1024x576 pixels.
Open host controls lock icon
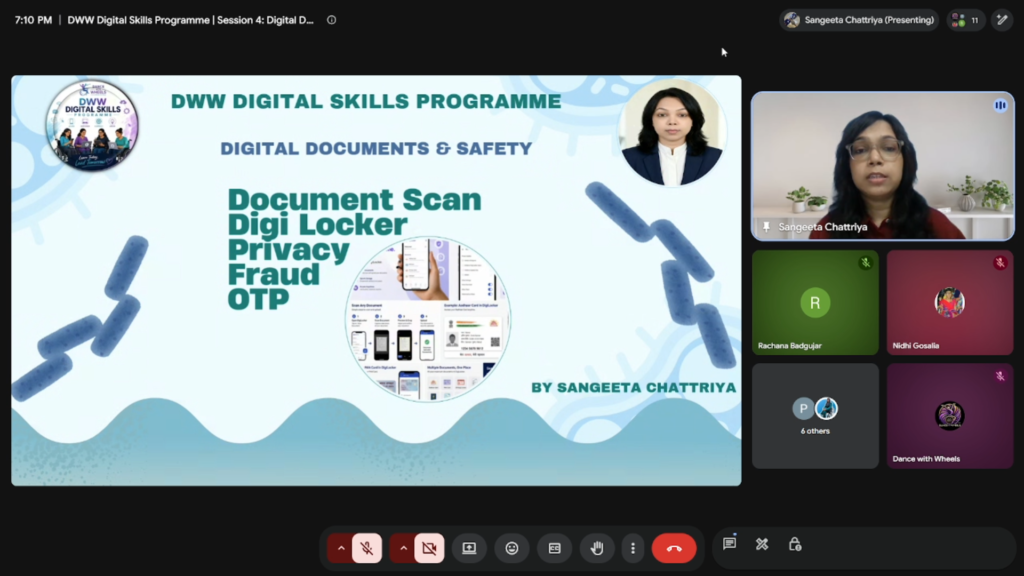[x=795, y=544]
